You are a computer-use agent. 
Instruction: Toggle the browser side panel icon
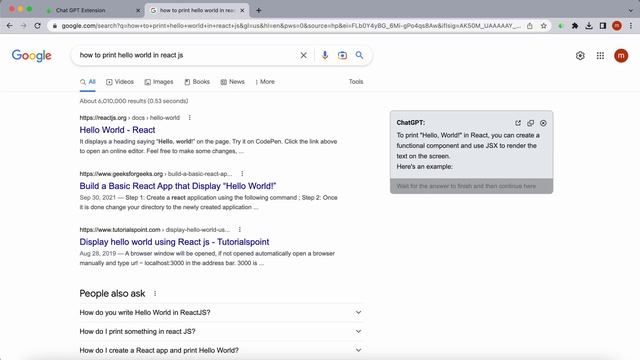(603, 26)
